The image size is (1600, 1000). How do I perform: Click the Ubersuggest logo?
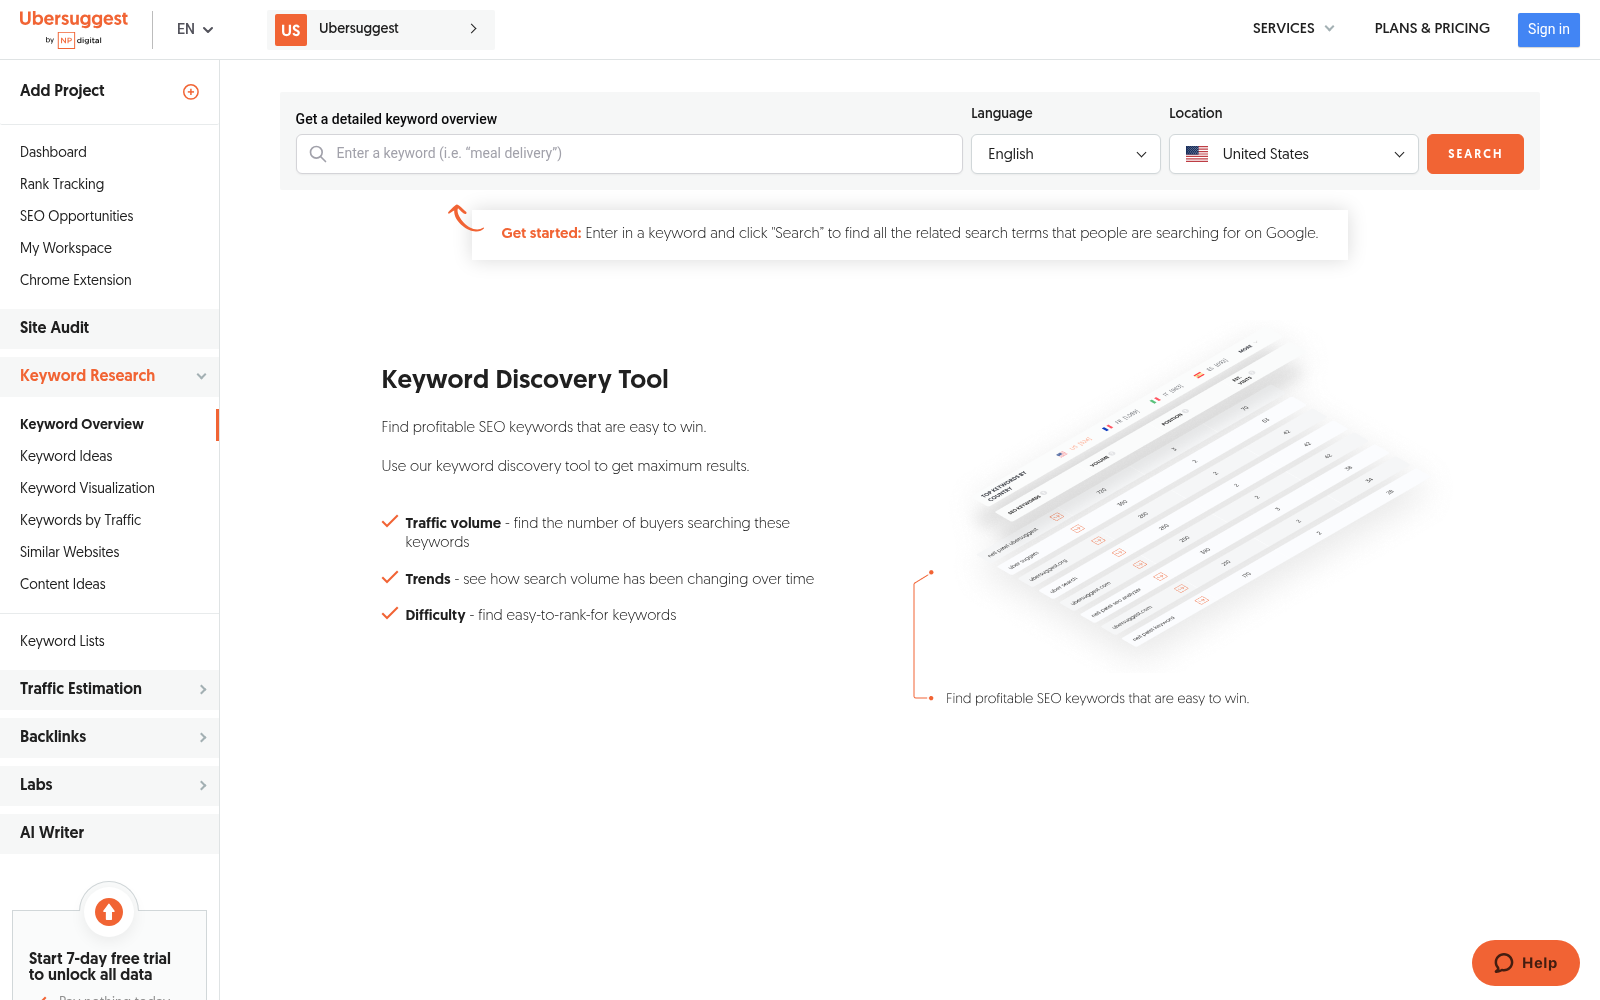tap(74, 28)
